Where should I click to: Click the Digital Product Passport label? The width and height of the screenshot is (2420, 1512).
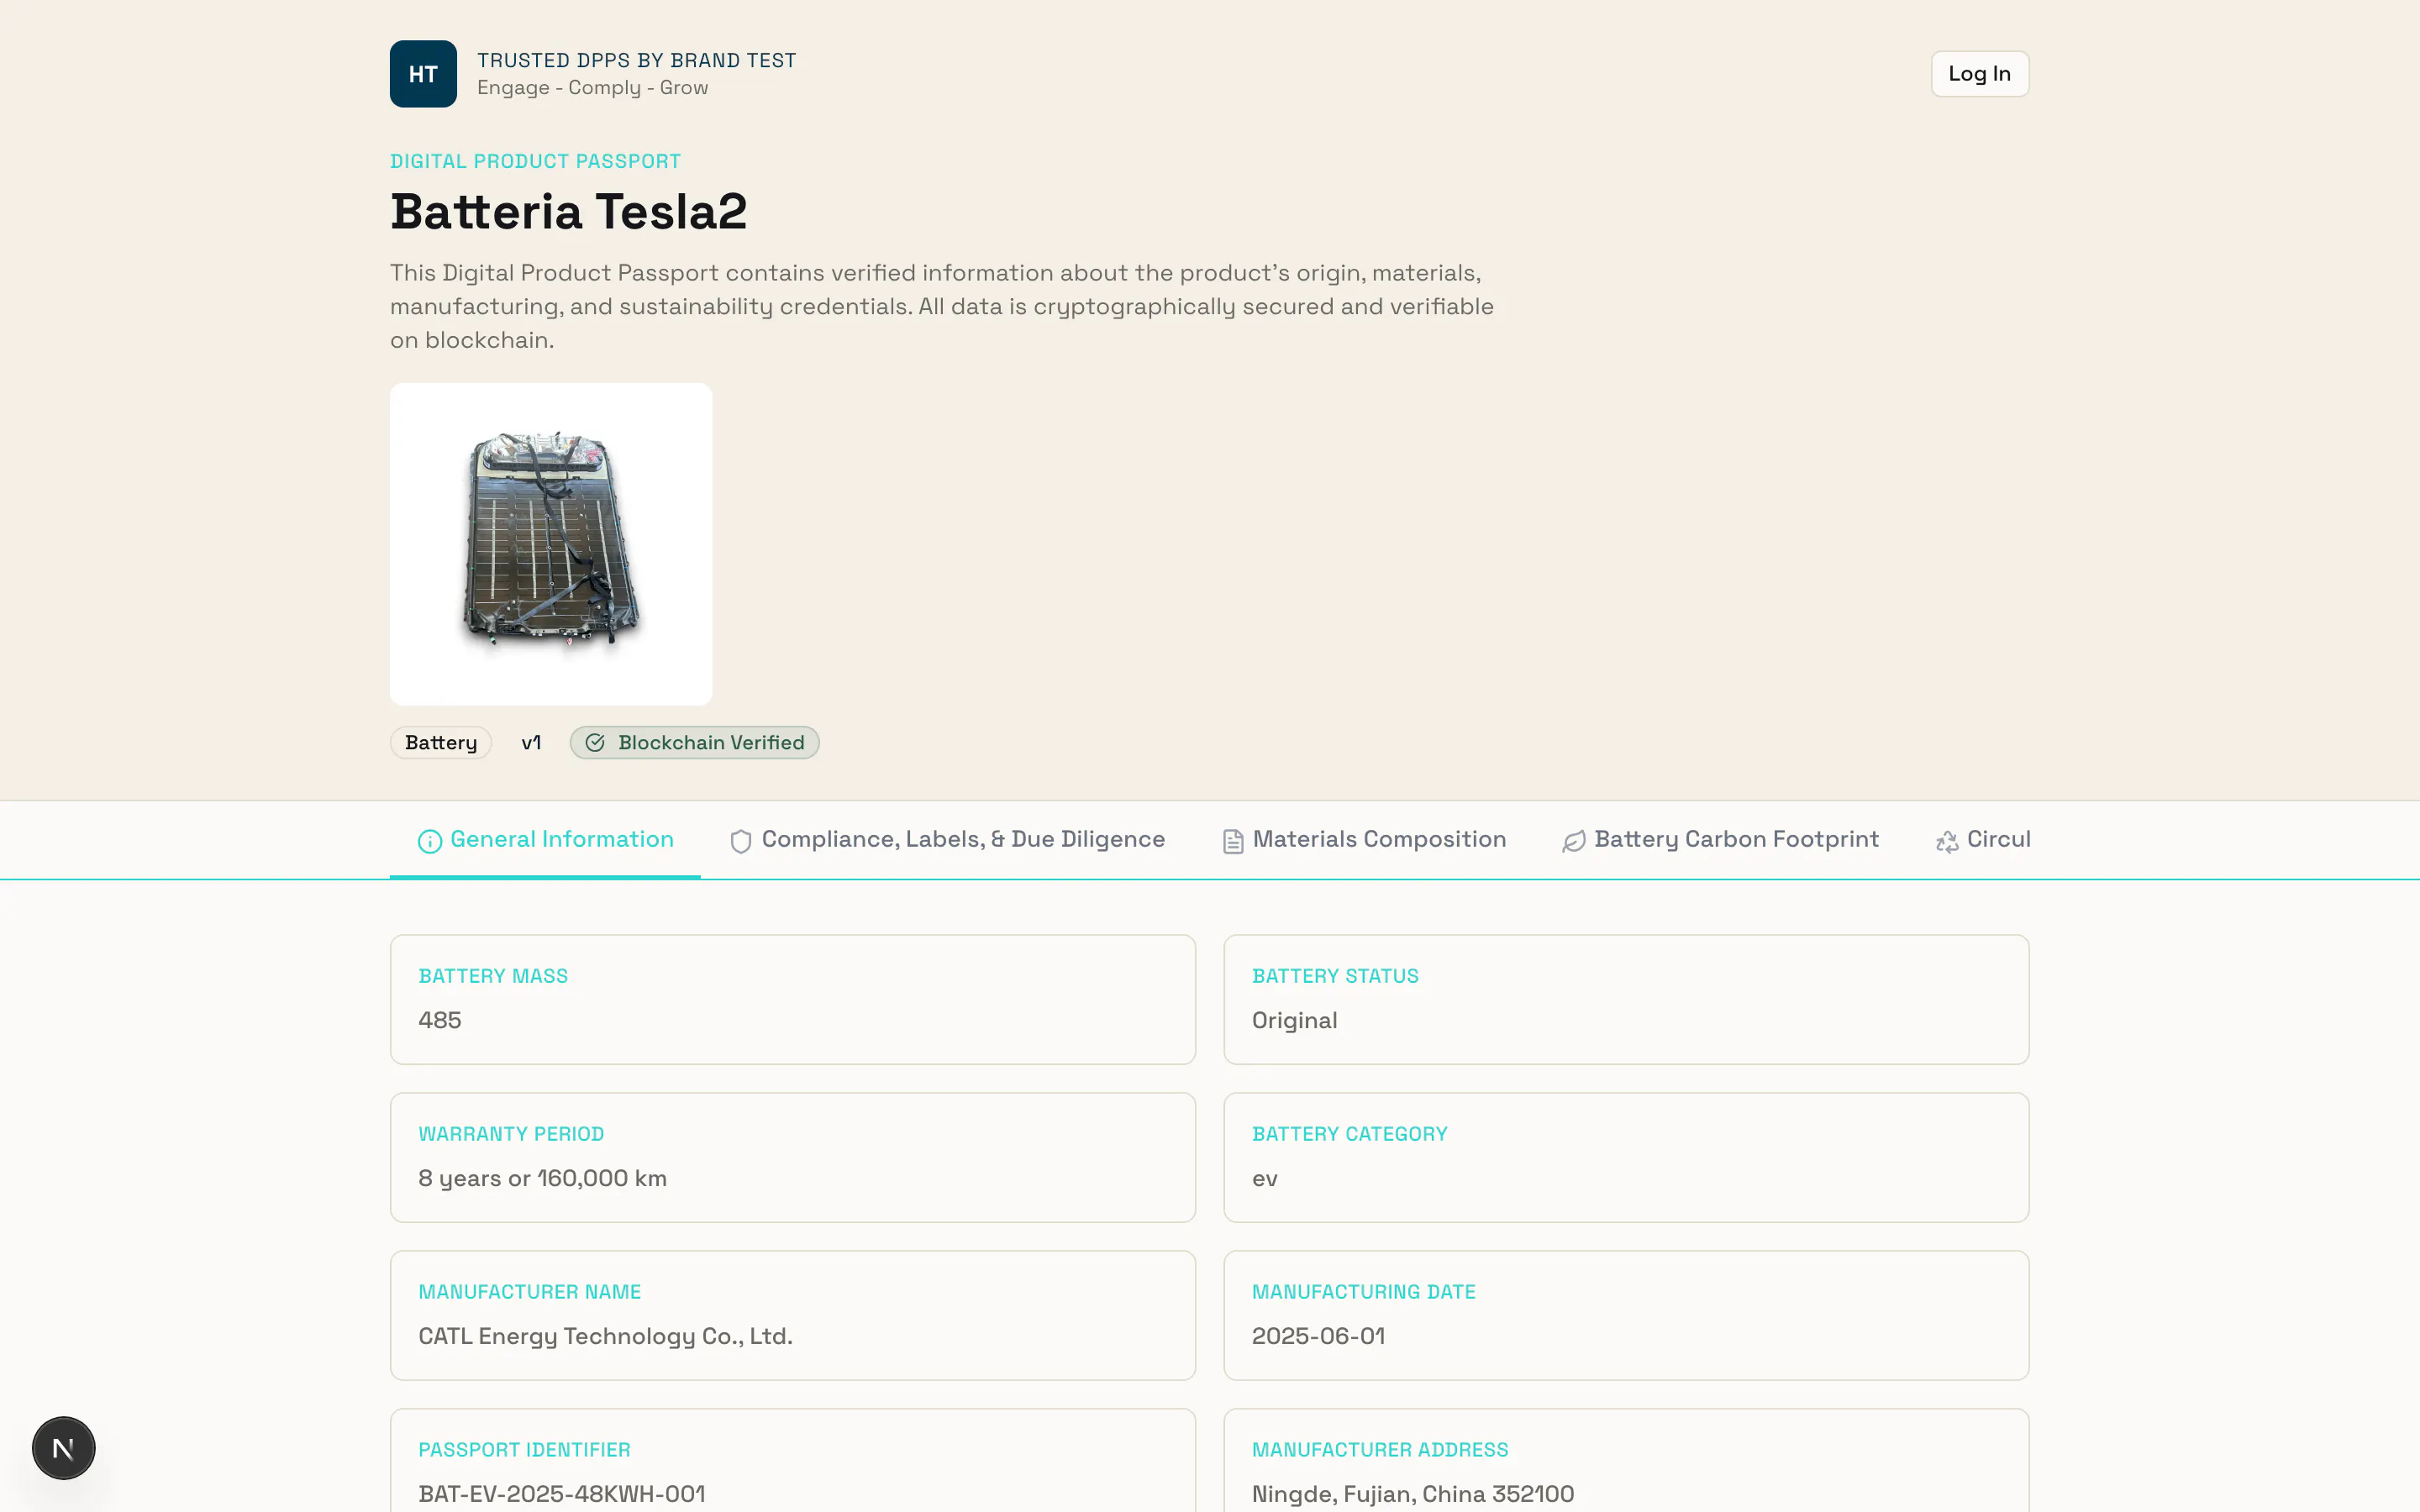coord(535,161)
